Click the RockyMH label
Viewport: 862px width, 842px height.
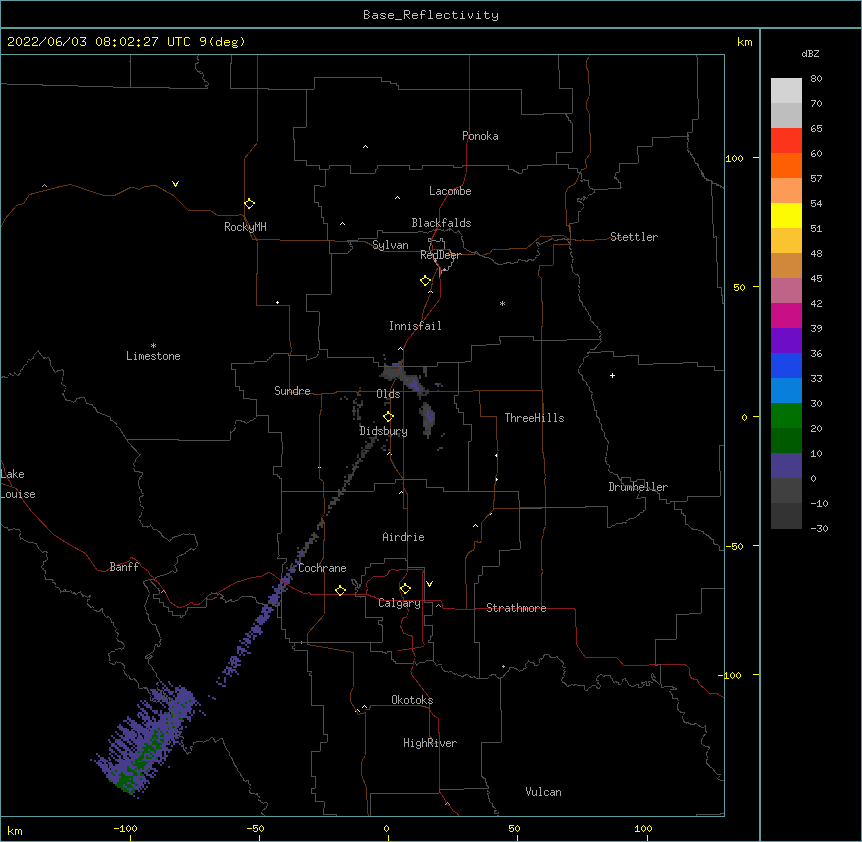tap(245, 227)
